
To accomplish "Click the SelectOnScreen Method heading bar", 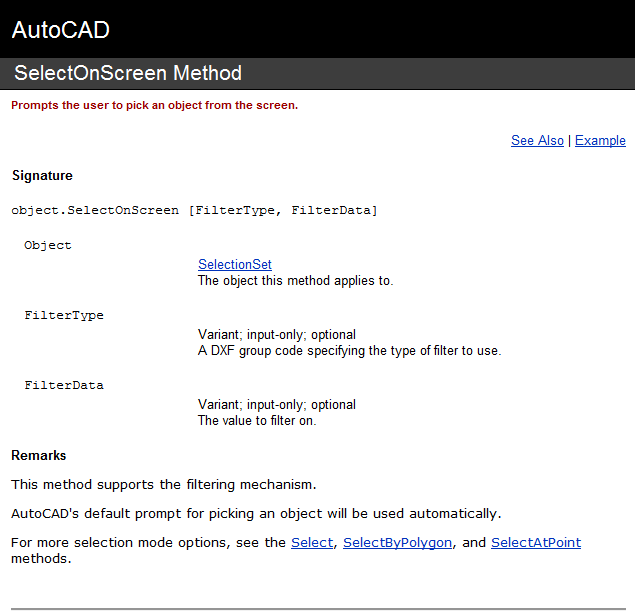I will coord(318,73).
